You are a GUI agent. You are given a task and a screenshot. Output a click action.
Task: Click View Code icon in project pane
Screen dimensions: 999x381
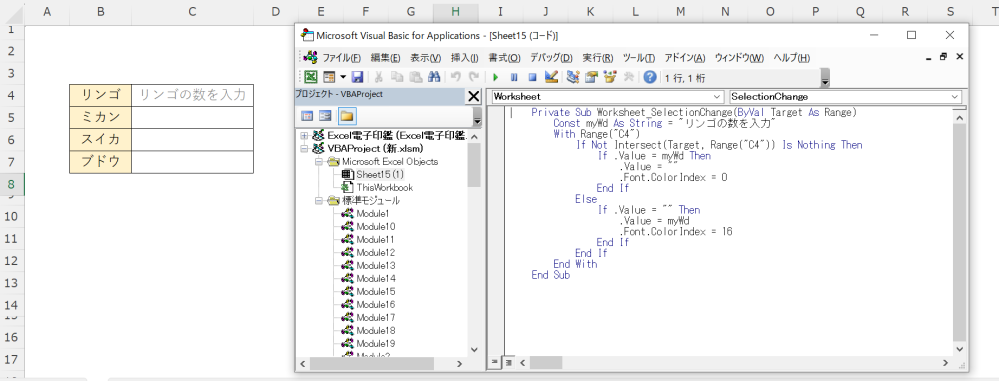pos(307,116)
